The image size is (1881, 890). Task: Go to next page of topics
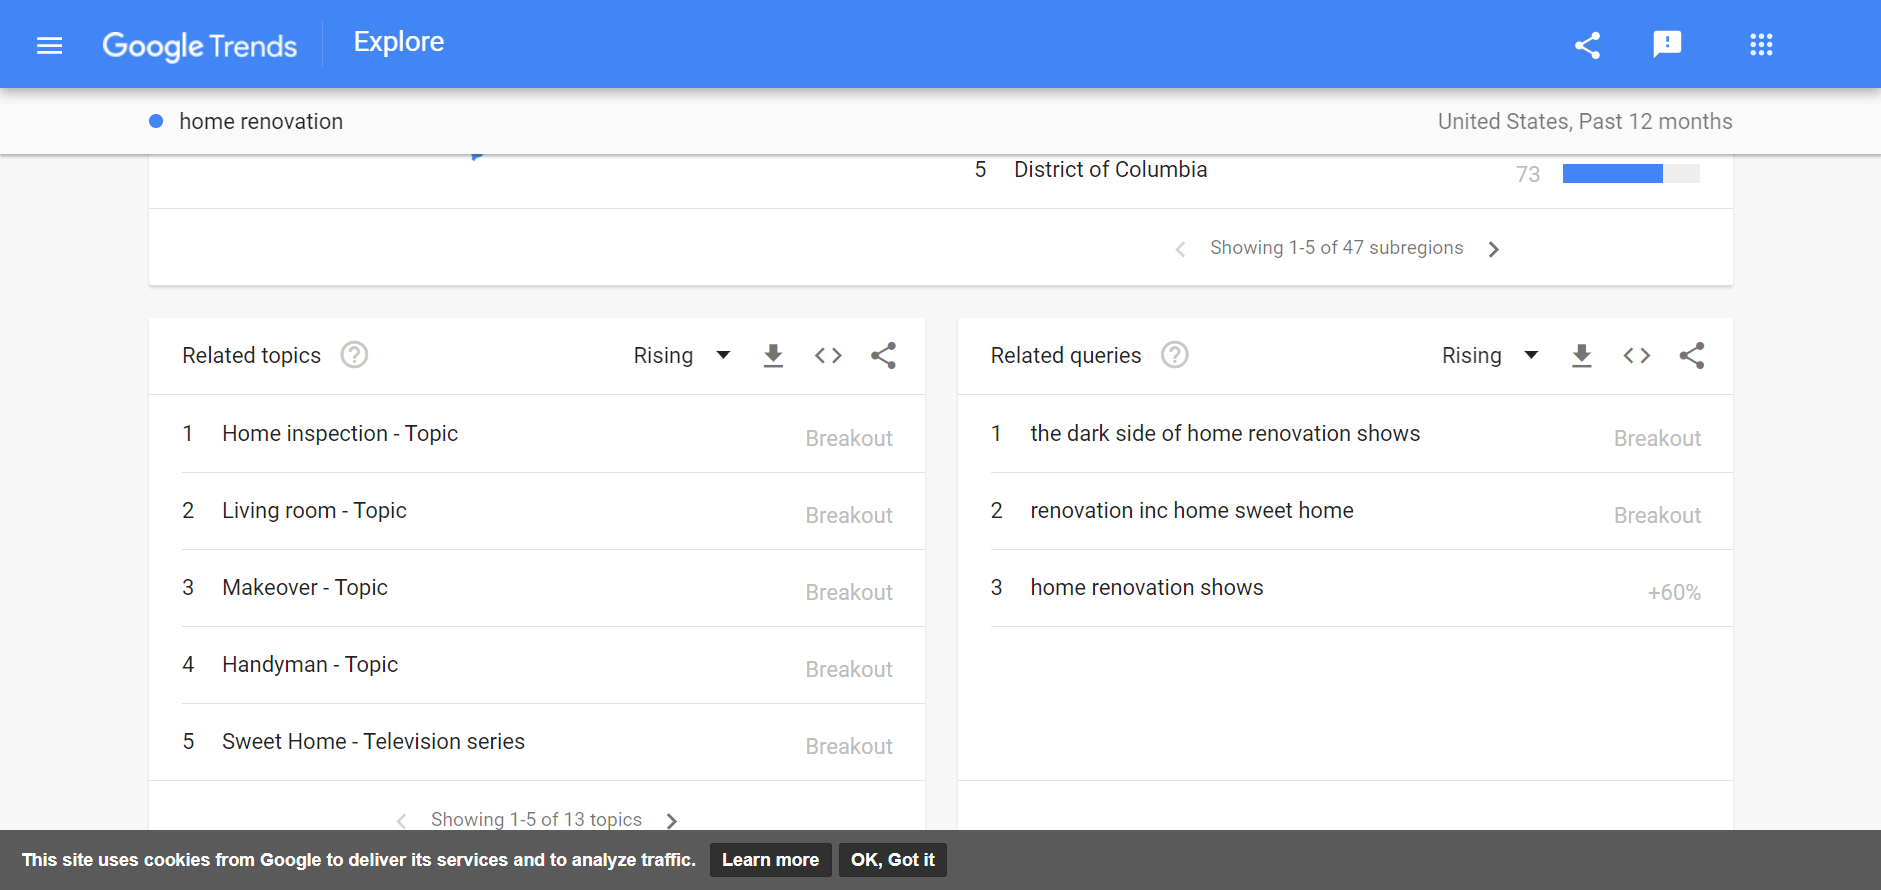tap(671, 821)
